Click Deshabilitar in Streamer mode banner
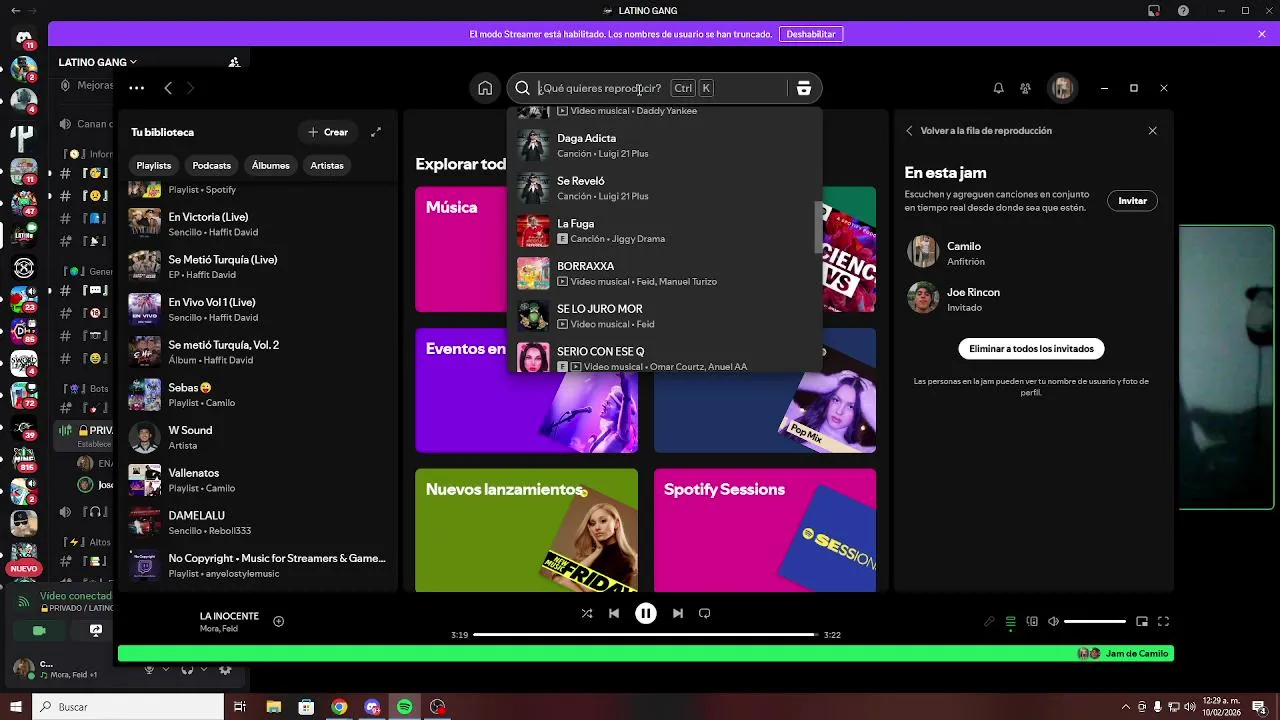Screen dimensions: 1280x720 click(x=811, y=34)
